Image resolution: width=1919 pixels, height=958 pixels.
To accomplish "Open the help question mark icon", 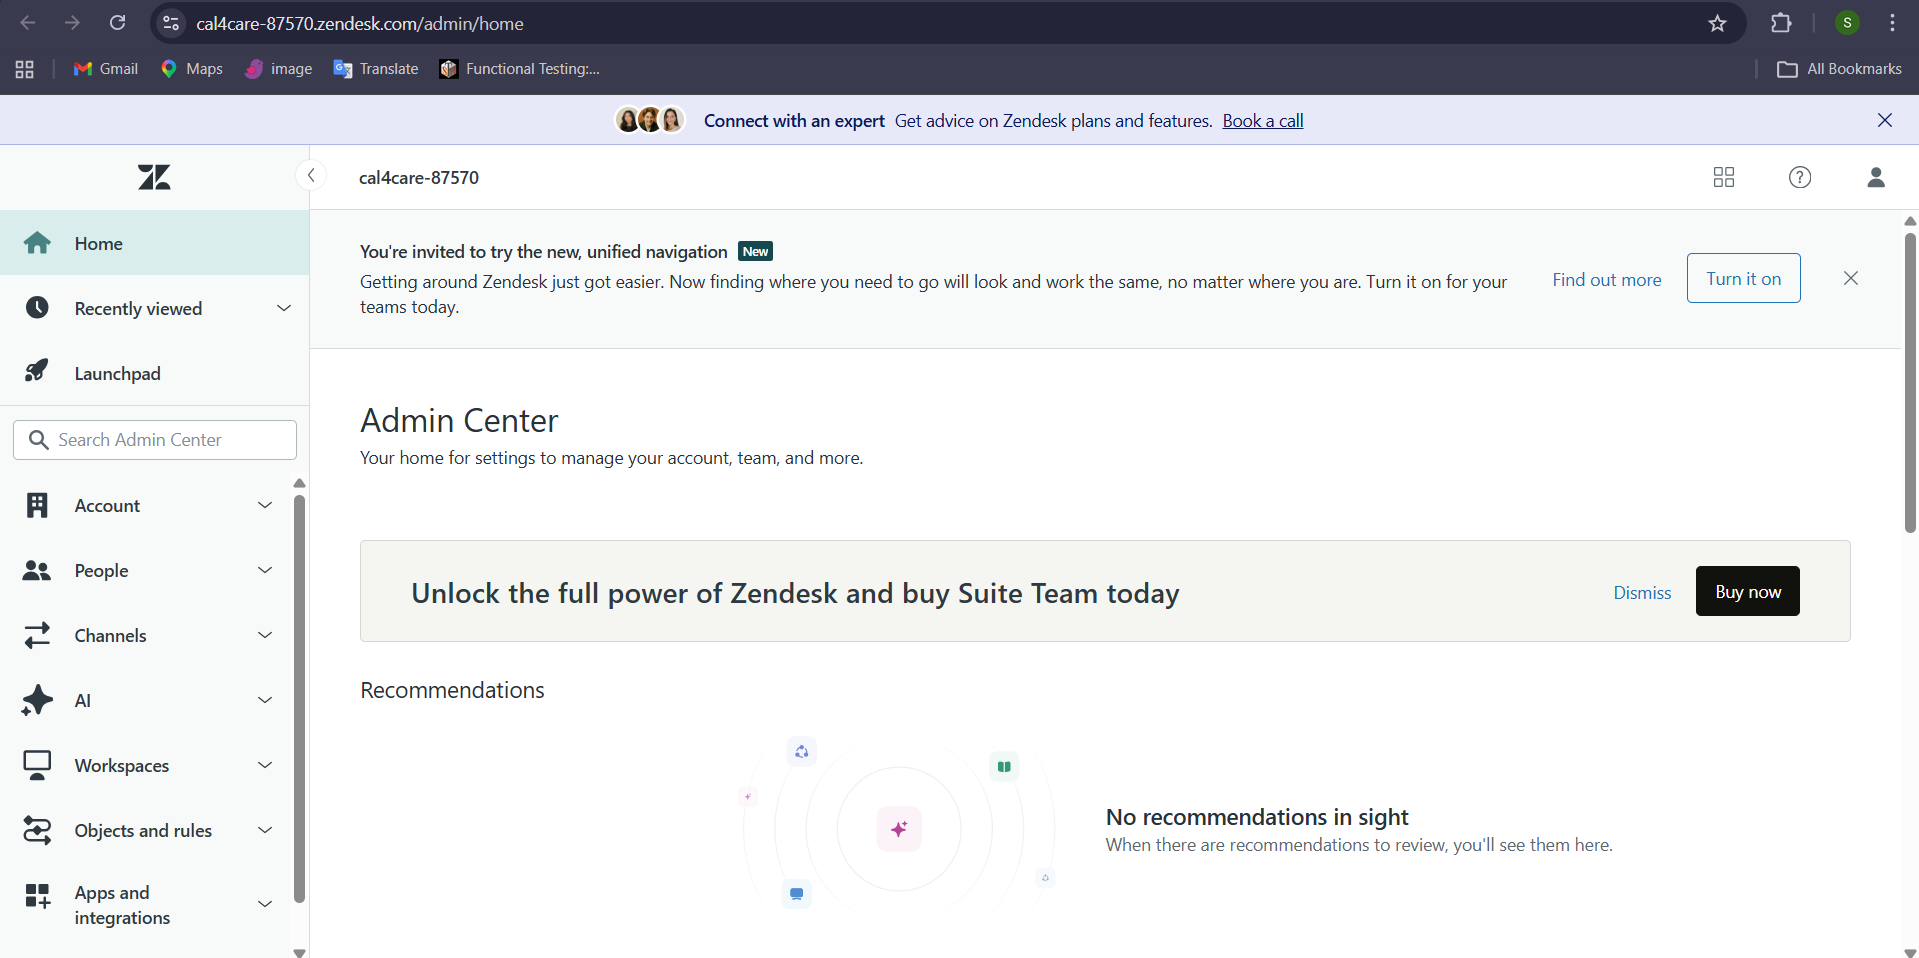I will click(1799, 177).
